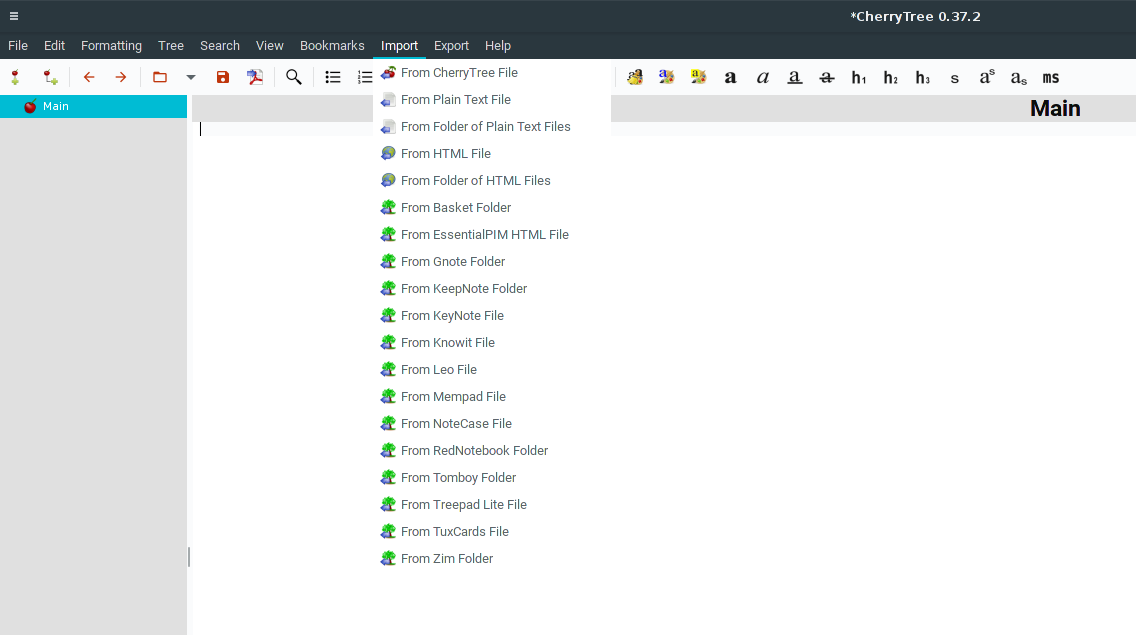Close the open Import menu
This screenshot has width=1136, height=635.
click(x=399, y=46)
